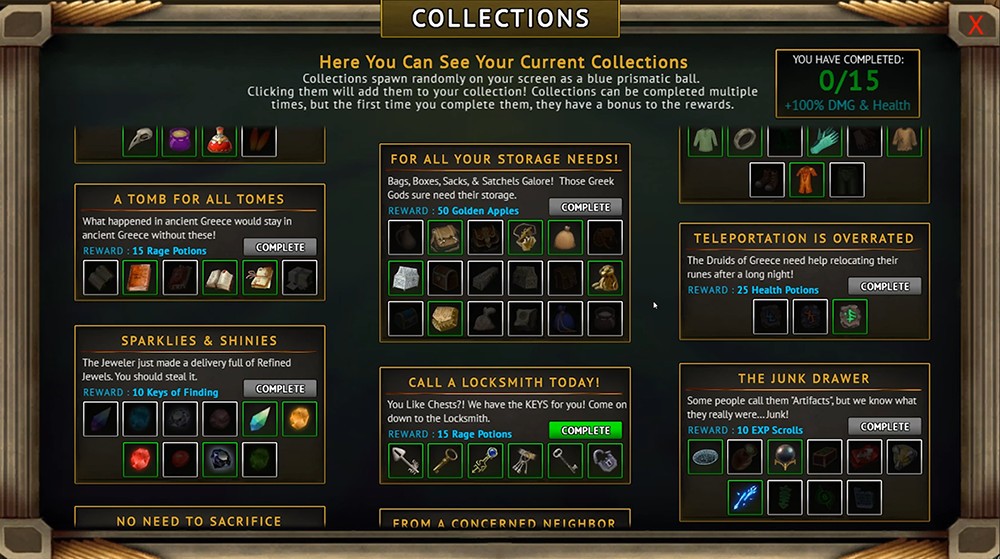
Task: Click the red potion flask icon
Action: coord(219,140)
